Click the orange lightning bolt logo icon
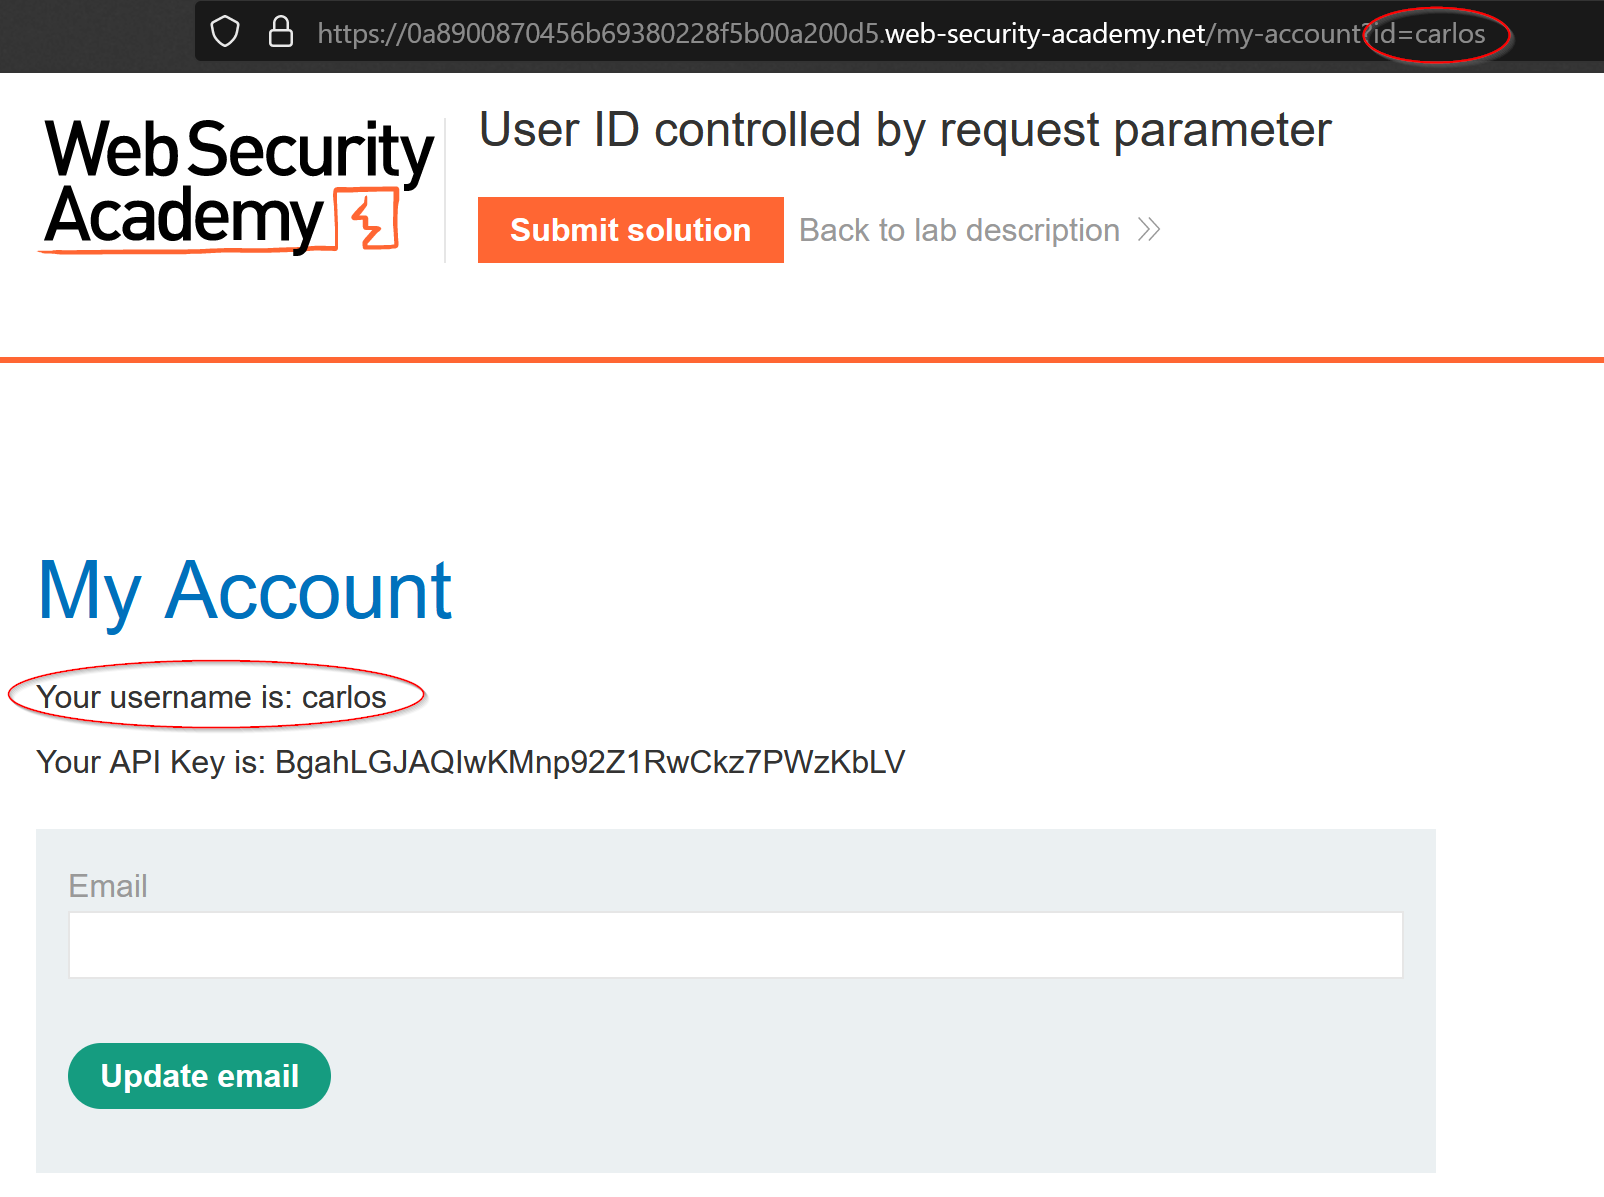Image resolution: width=1604 pixels, height=1197 pixels. click(x=367, y=219)
